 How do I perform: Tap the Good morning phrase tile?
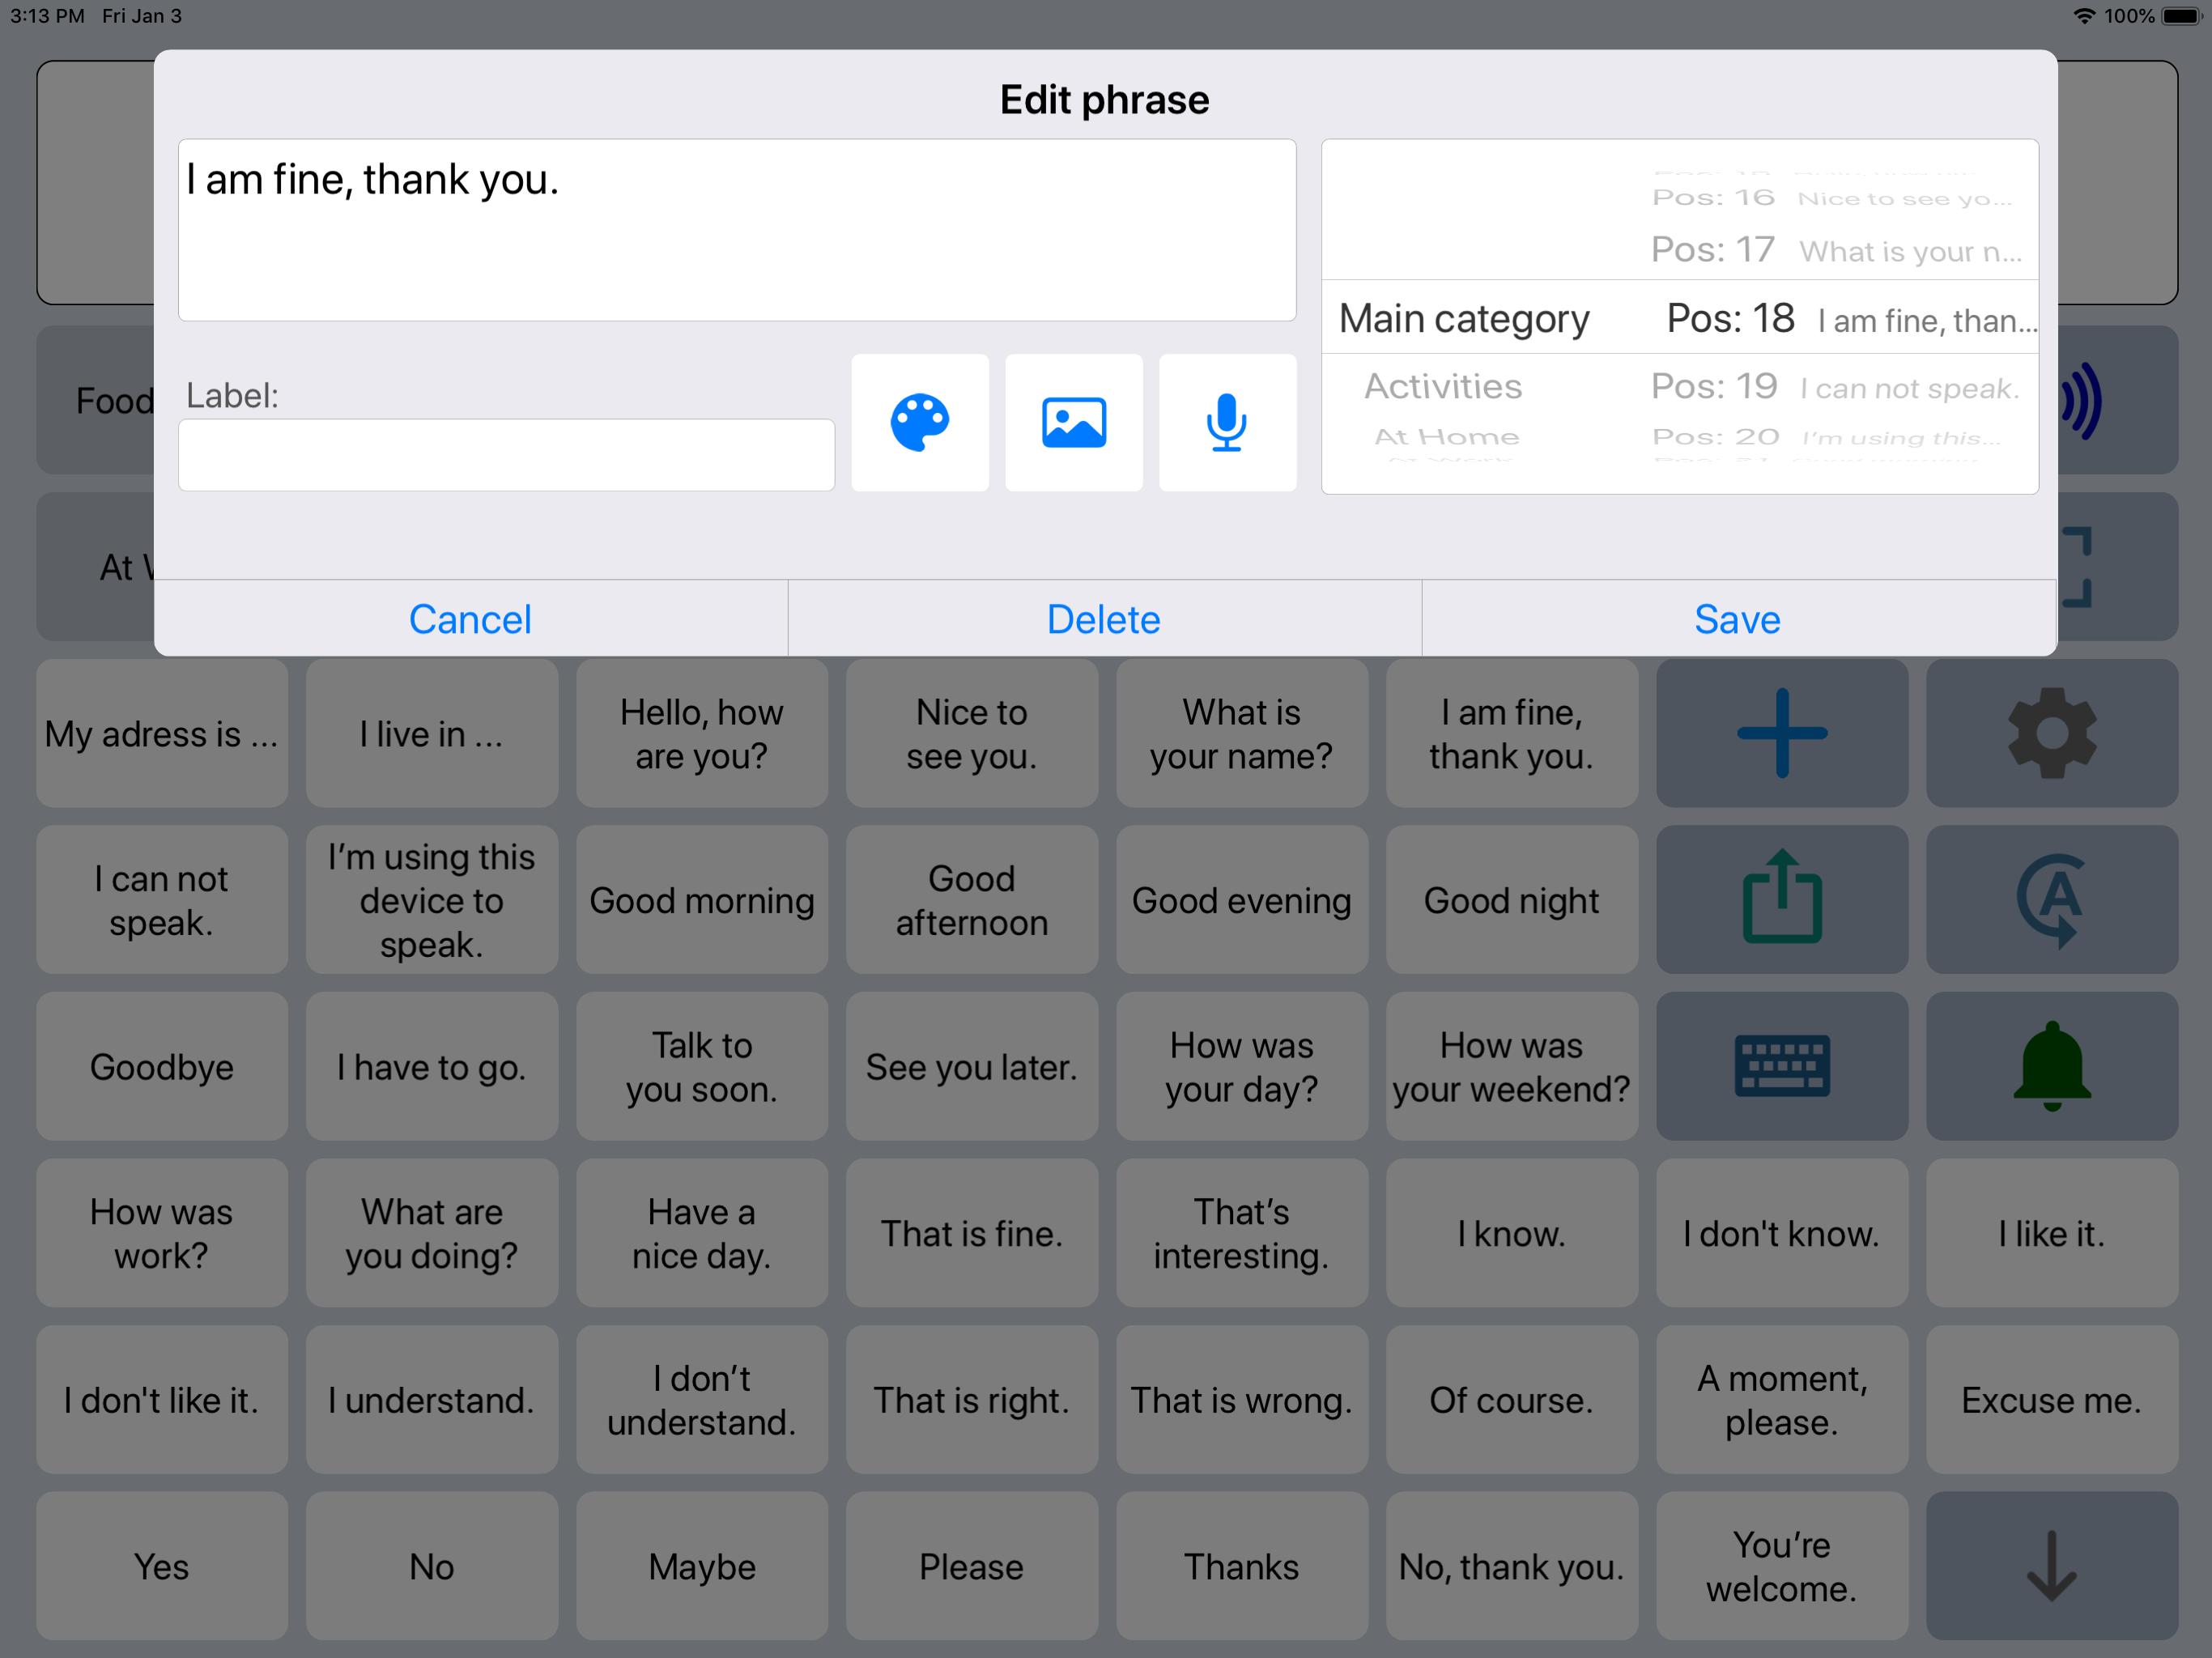coord(701,900)
